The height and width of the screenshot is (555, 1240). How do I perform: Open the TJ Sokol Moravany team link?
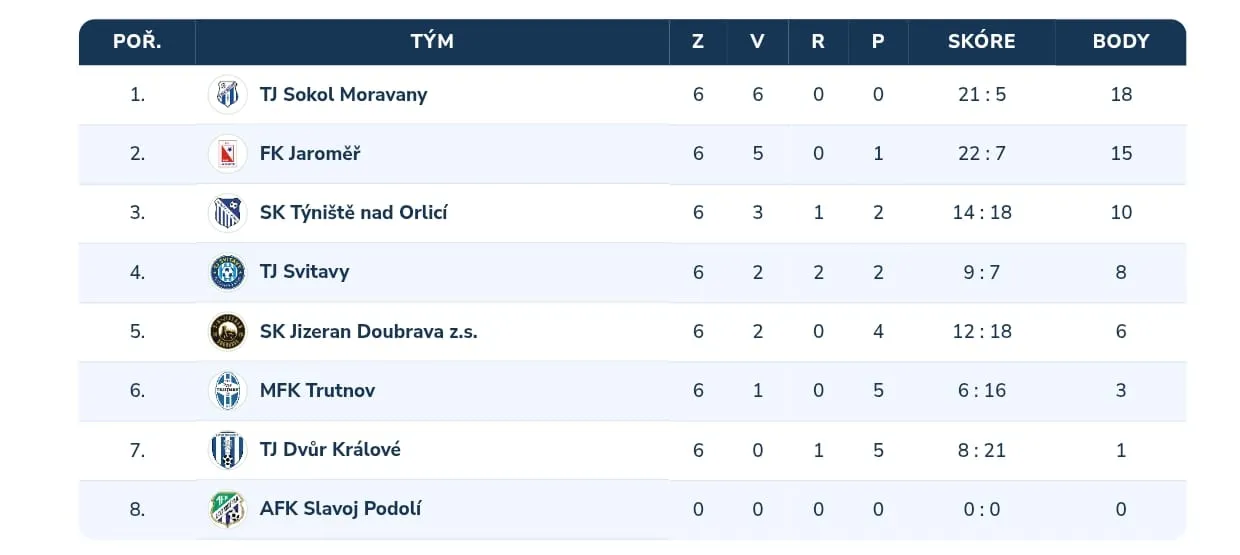(x=343, y=95)
